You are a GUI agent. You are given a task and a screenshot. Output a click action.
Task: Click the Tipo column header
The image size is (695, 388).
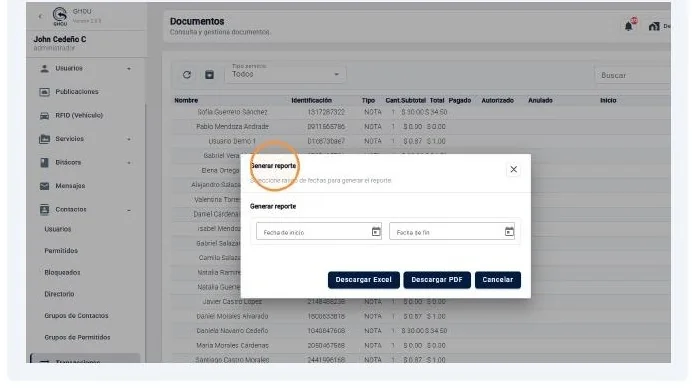click(x=368, y=101)
